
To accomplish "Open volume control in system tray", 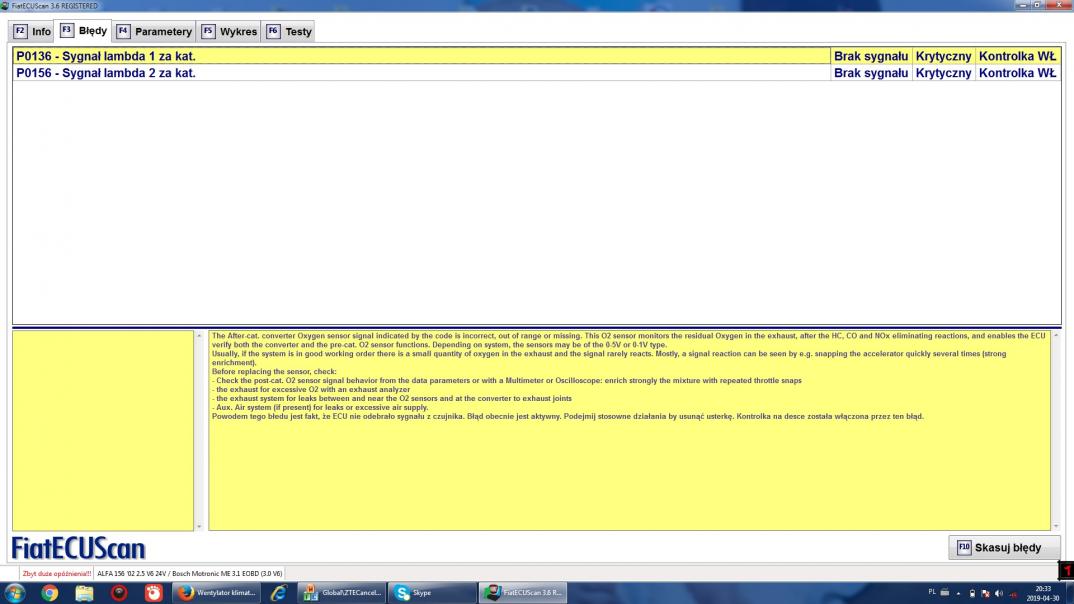I will (999, 593).
